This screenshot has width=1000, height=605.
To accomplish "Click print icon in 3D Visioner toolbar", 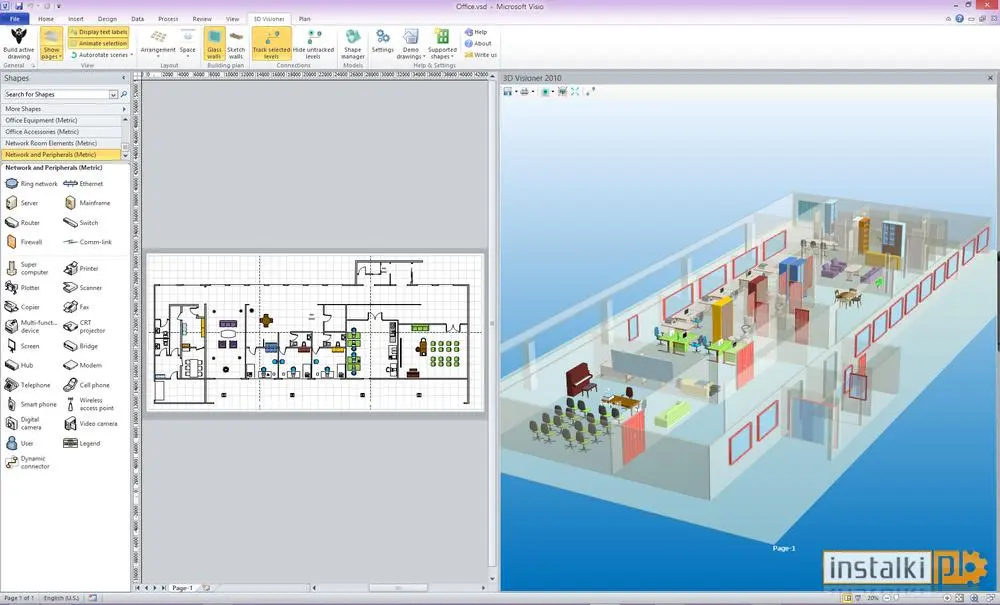I will (524, 92).
